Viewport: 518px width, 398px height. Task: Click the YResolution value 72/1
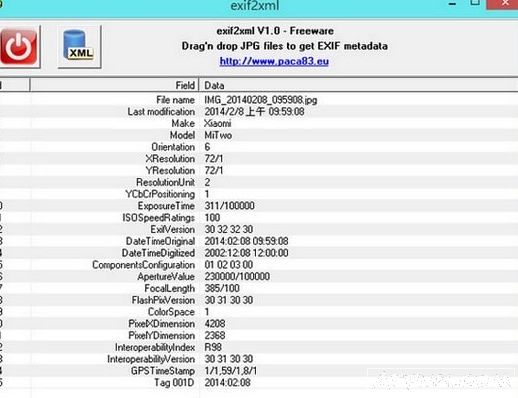[214, 171]
